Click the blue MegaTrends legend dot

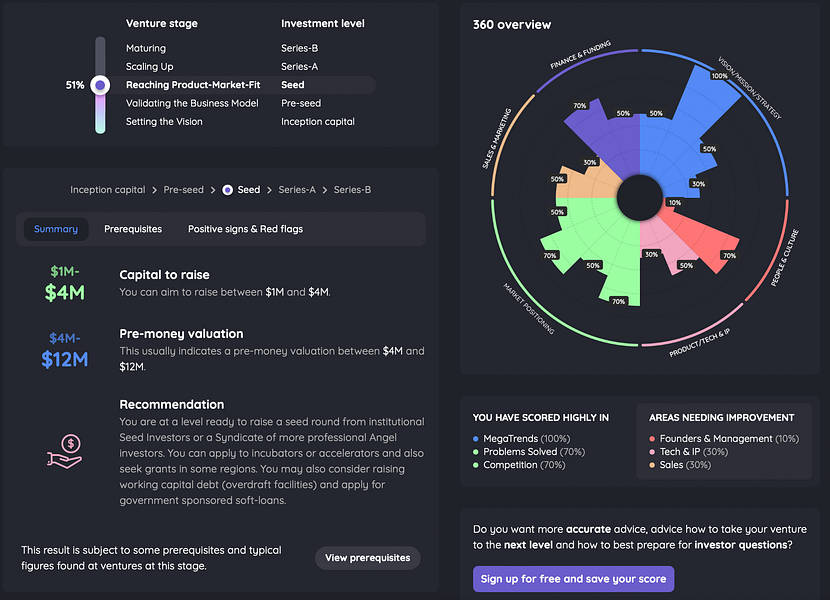[x=475, y=439]
